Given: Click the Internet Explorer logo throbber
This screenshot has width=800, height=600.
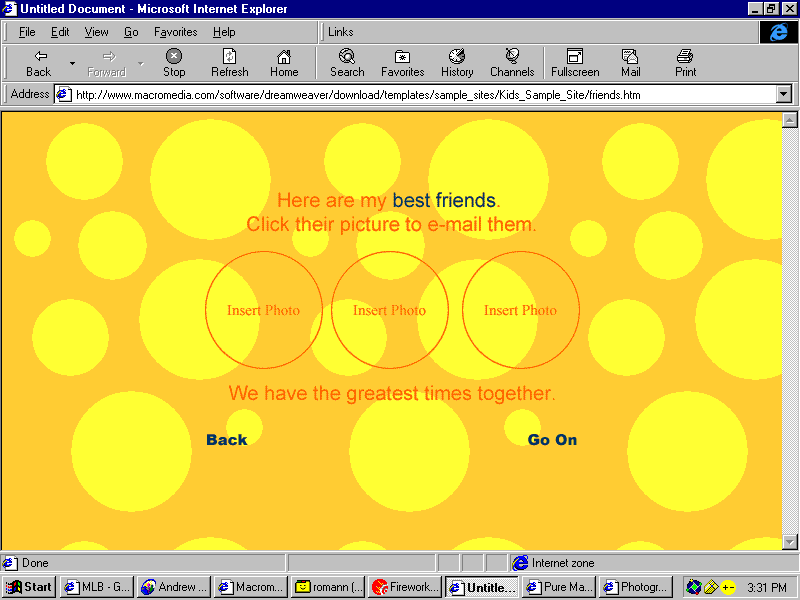Looking at the screenshot, I should click(779, 32).
